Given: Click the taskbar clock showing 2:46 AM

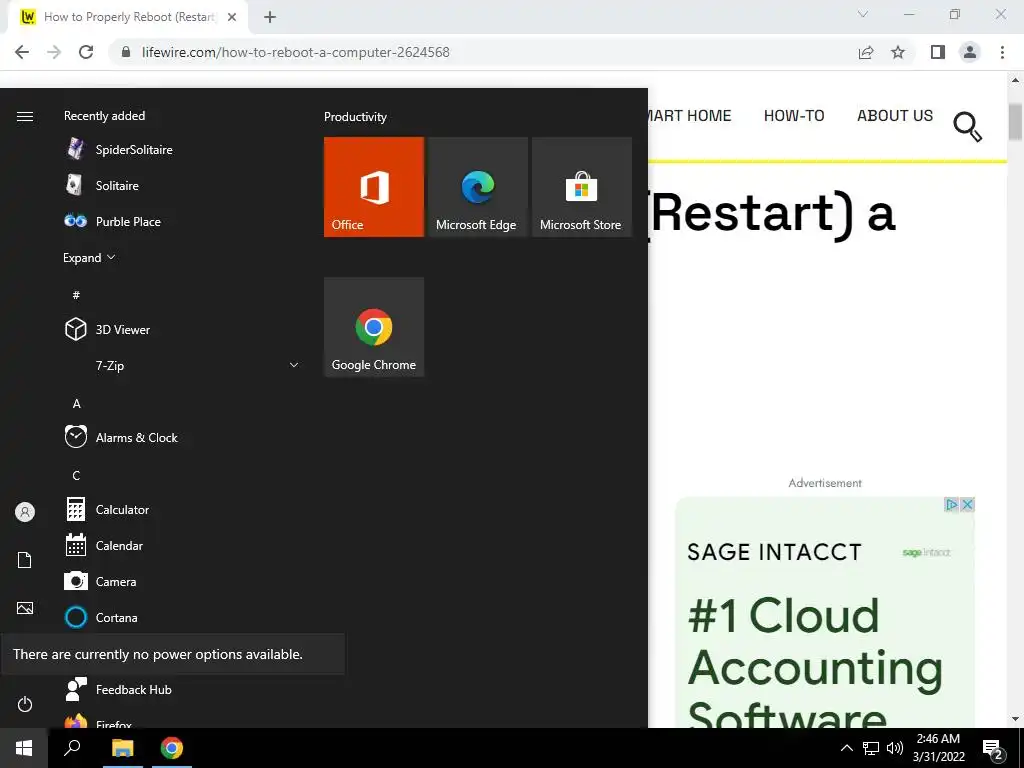Looking at the screenshot, I should [x=938, y=748].
